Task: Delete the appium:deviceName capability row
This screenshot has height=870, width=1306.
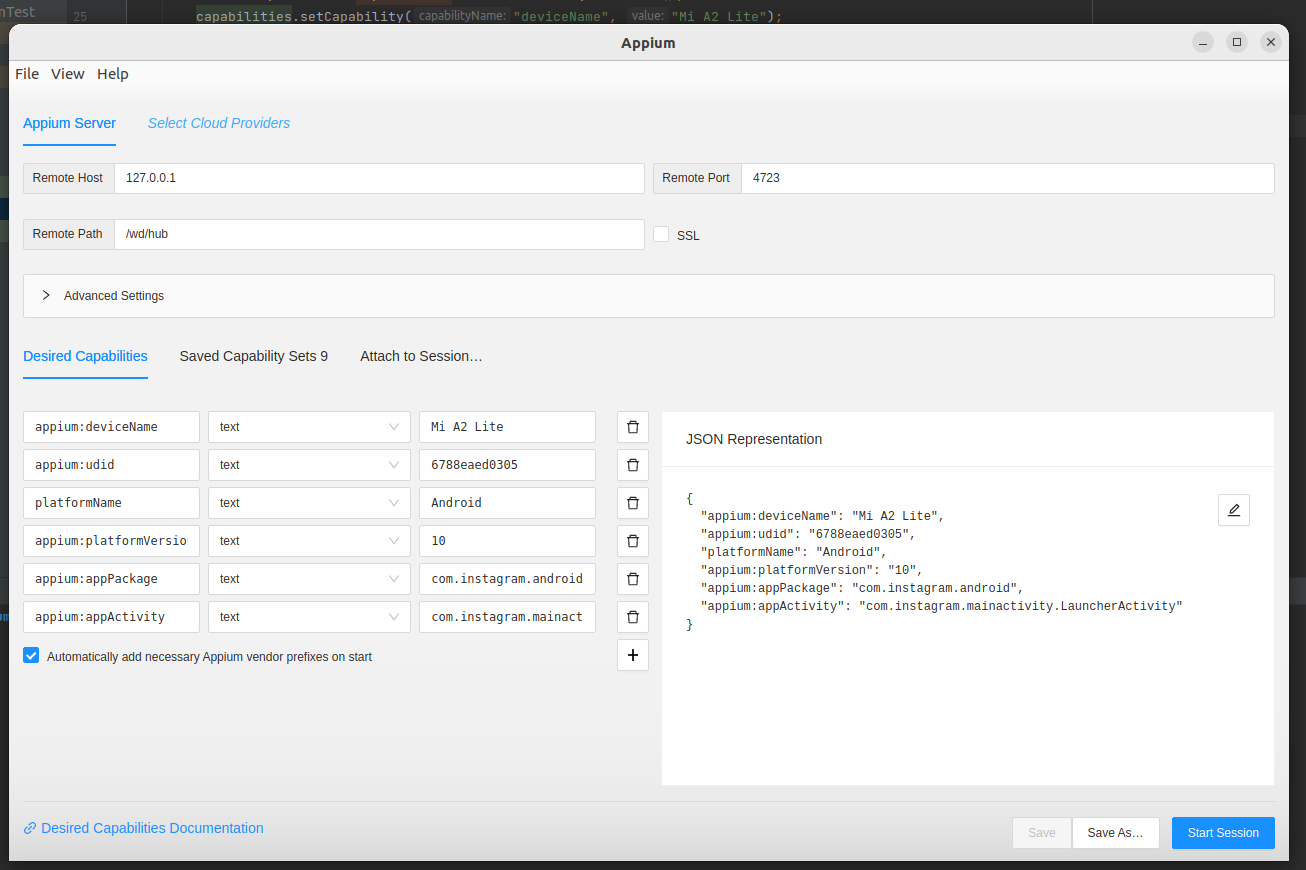Action: [x=632, y=427]
